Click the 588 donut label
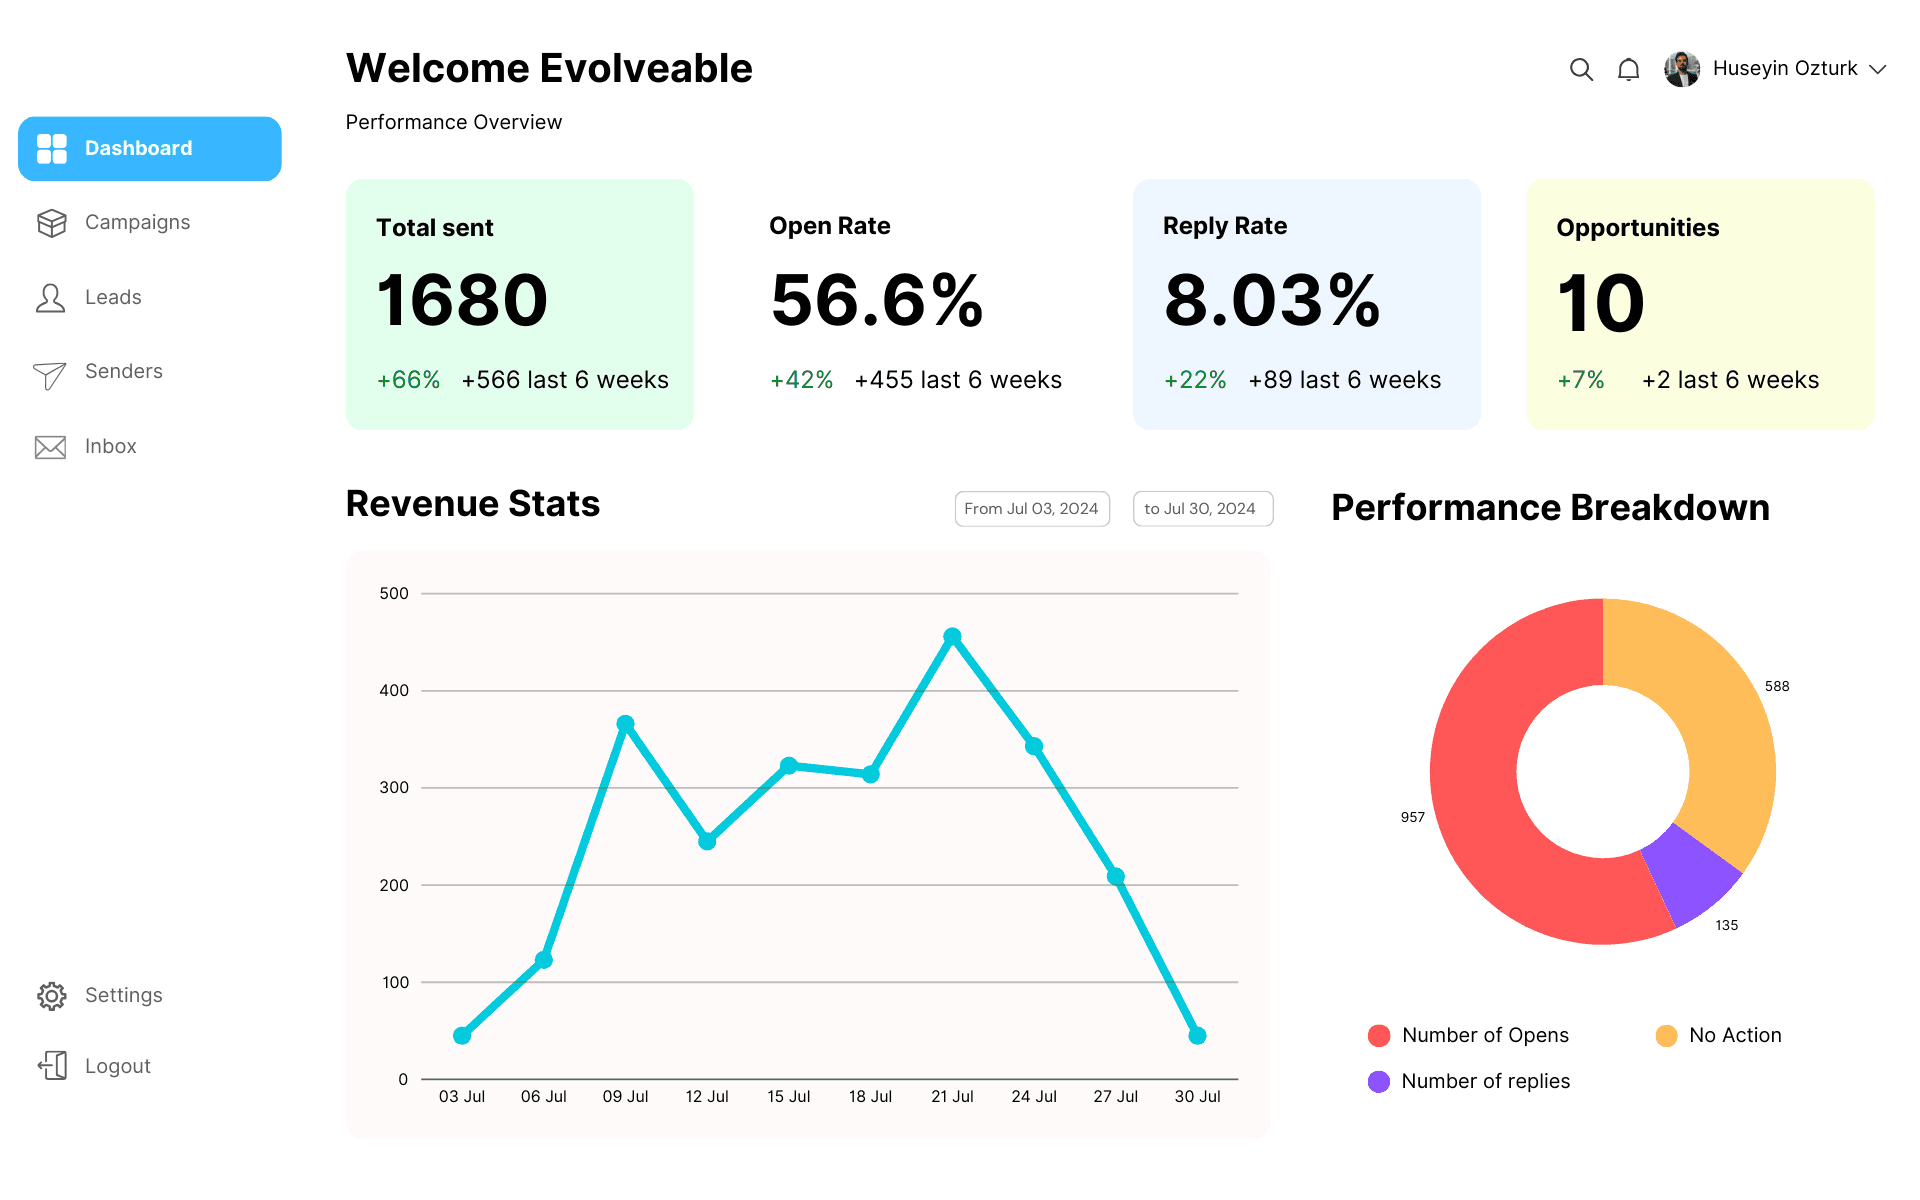1920x1200 pixels. point(1777,686)
